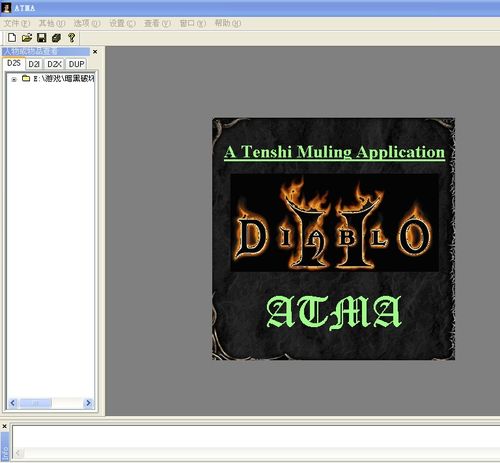Click the ATMA title bar portrait icon
Viewport: 500px width, 463px height.
pos(6,8)
